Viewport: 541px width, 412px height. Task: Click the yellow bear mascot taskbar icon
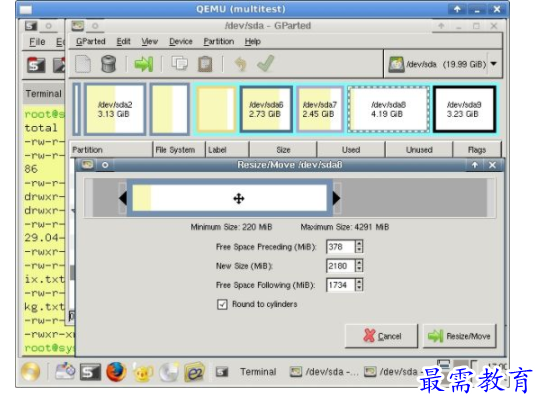point(143,372)
